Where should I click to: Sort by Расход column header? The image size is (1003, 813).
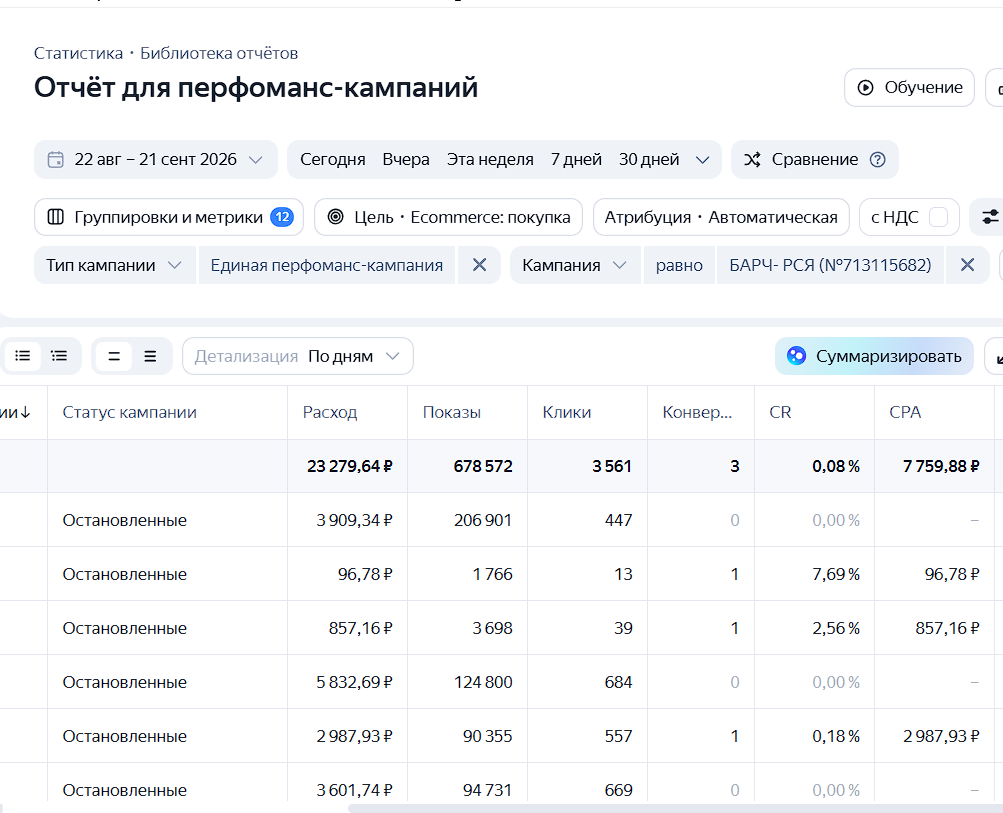329,413
